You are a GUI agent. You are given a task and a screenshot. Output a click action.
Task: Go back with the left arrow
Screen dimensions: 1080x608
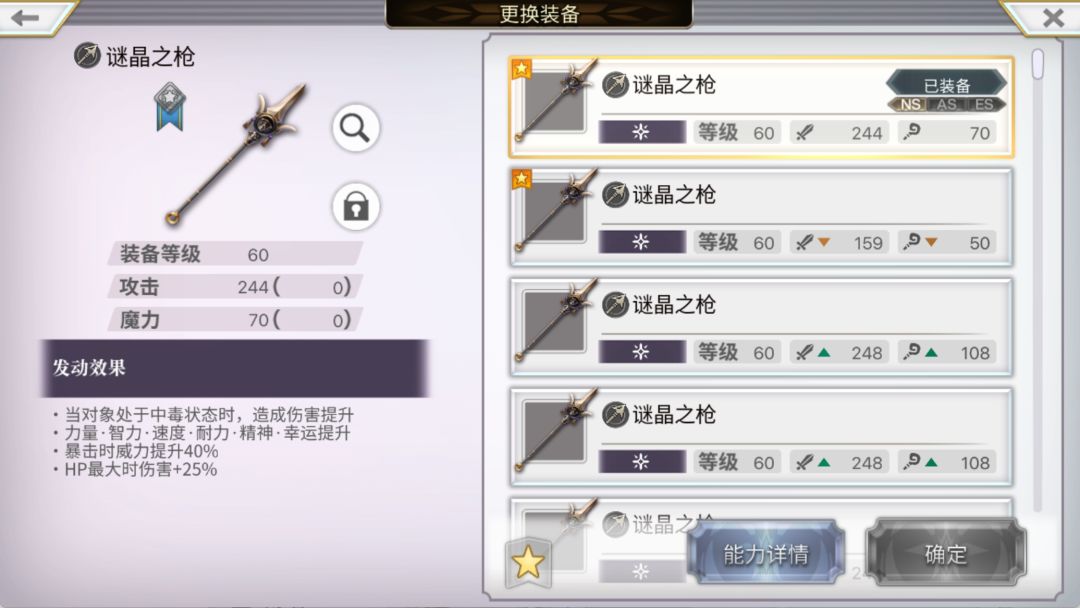[x=26, y=17]
